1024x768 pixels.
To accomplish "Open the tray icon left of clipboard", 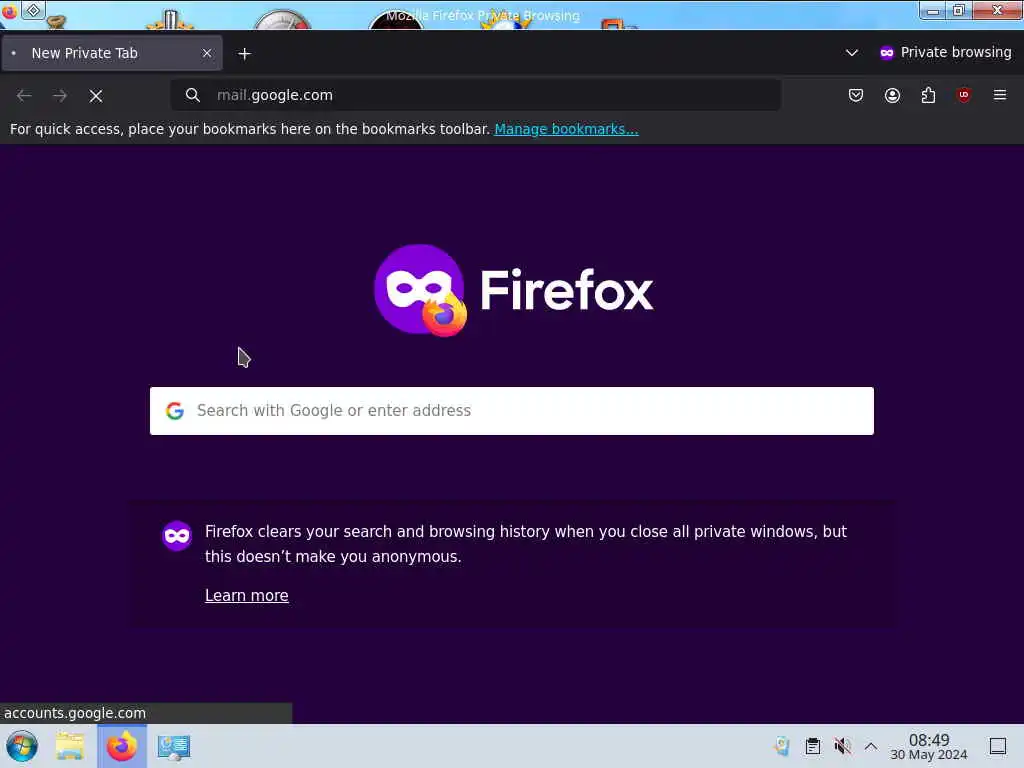I will coord(782,746).
